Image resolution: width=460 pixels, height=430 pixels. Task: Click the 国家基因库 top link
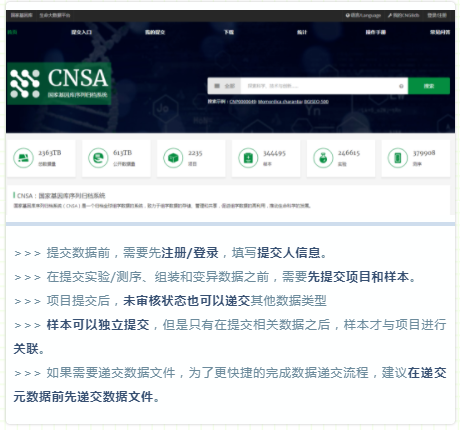22,15
